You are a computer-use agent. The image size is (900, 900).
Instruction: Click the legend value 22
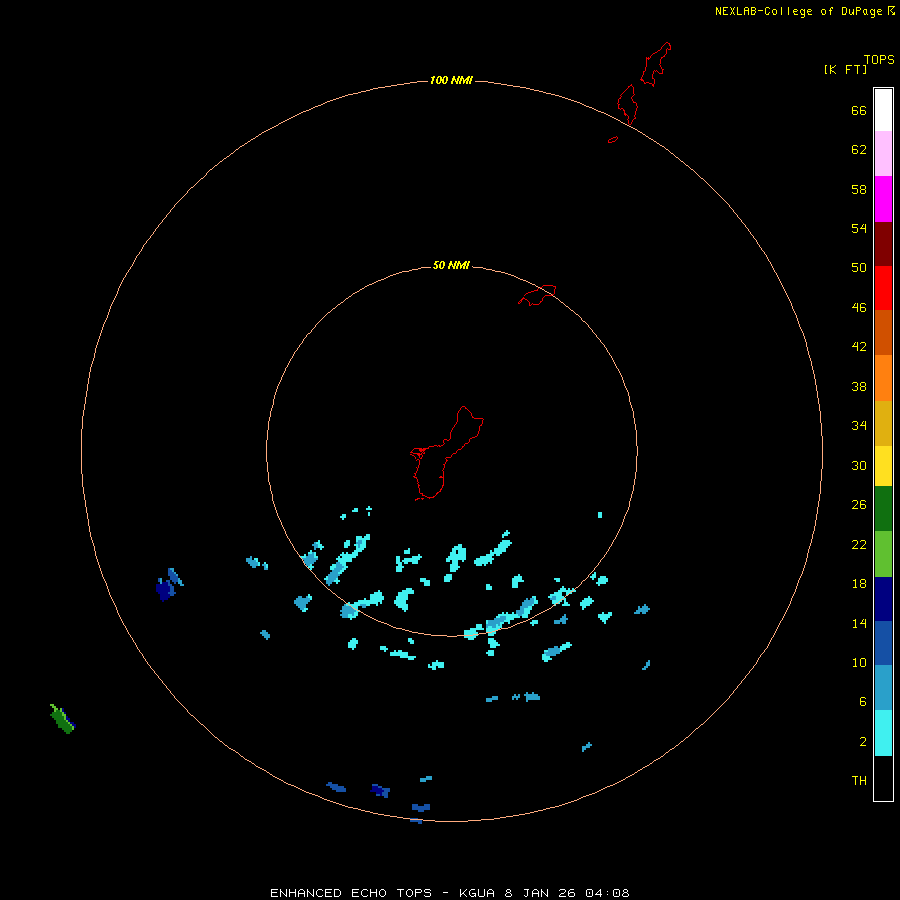pos(859,545)
